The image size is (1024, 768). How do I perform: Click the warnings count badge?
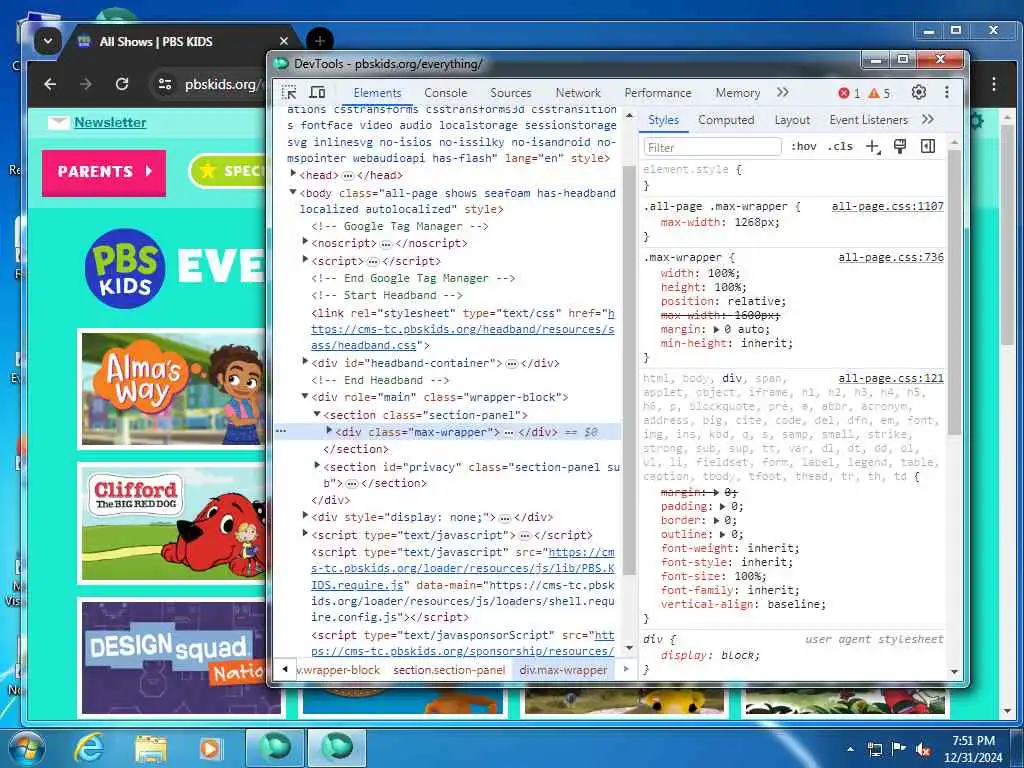click(x=879, y=93)
